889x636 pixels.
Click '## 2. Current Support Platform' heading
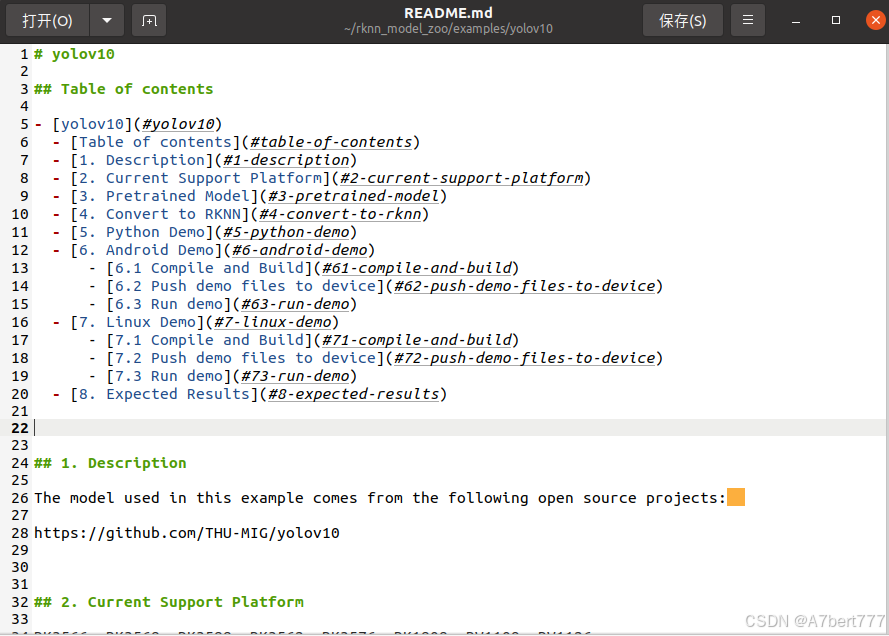tap(169, 603)
